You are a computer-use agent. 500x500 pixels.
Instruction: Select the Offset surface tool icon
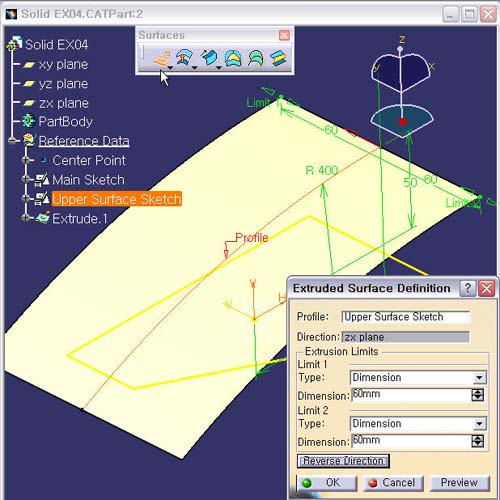[184, 58]
